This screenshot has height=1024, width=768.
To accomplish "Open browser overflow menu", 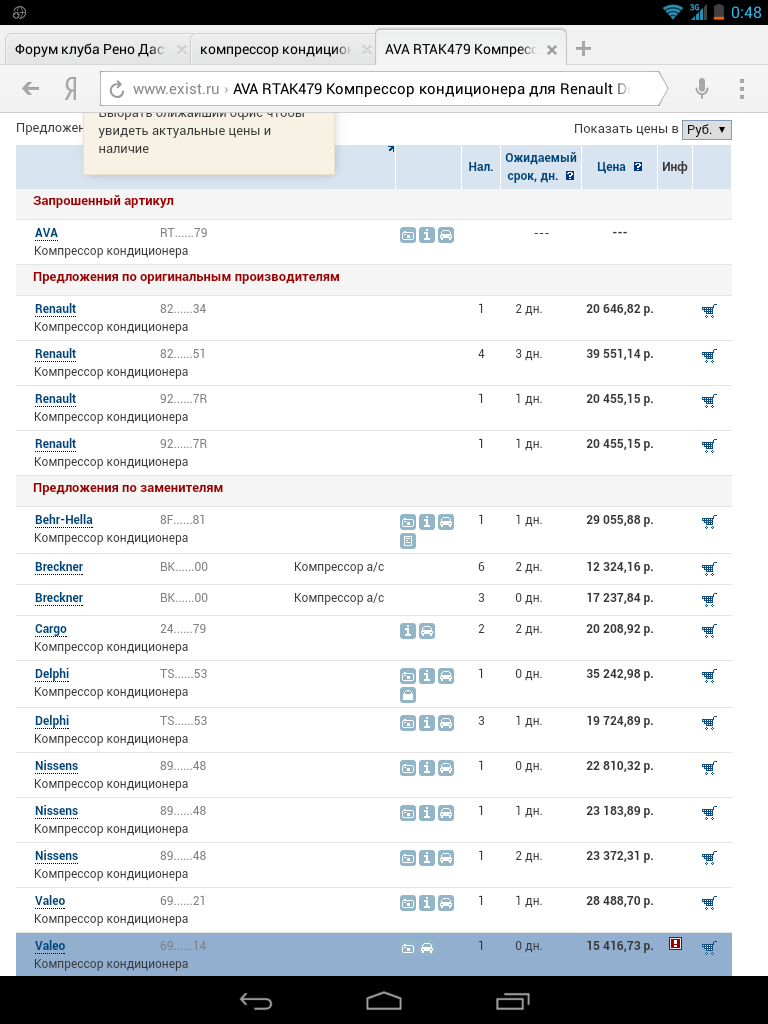I will 742,89.
